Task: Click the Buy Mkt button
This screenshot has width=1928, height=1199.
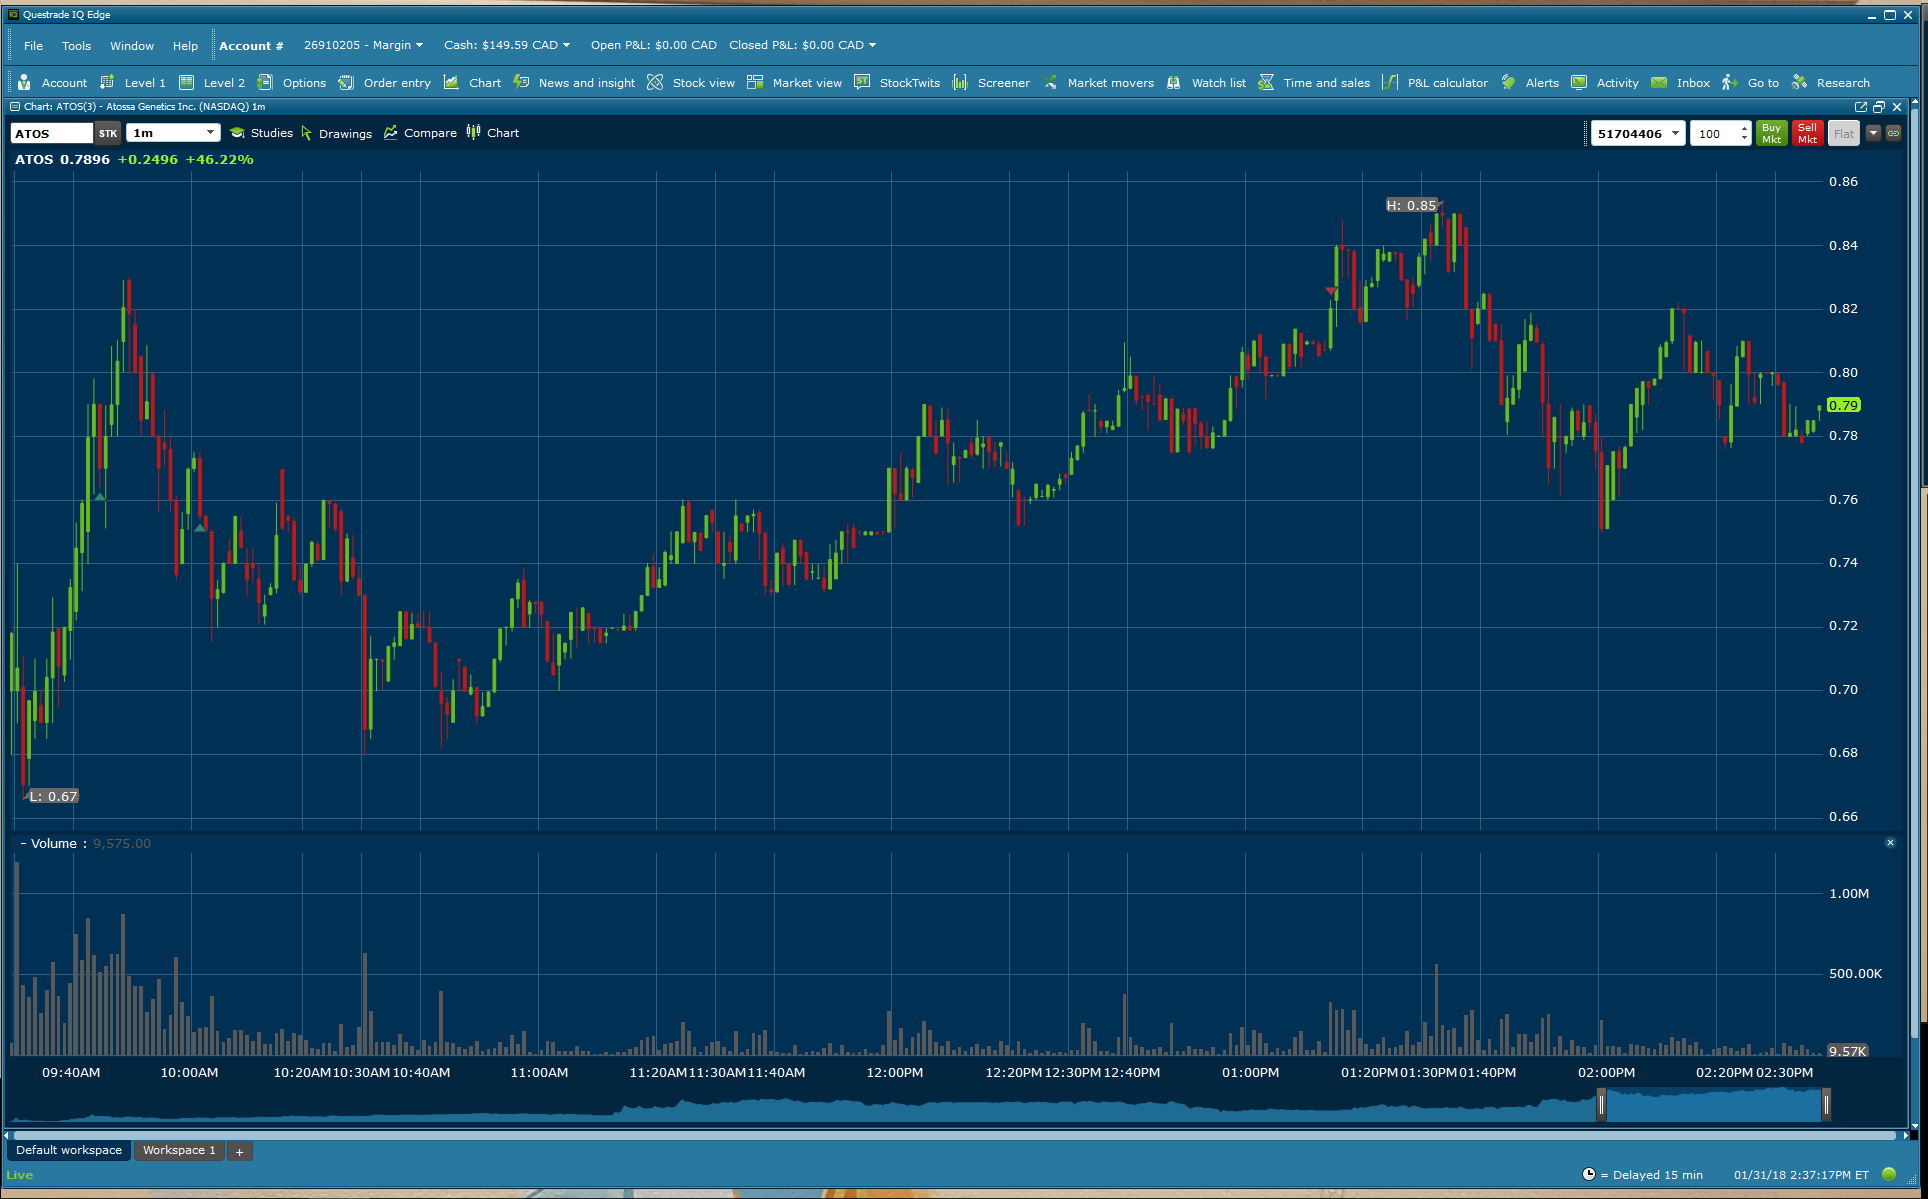Action: point(1771,133)
